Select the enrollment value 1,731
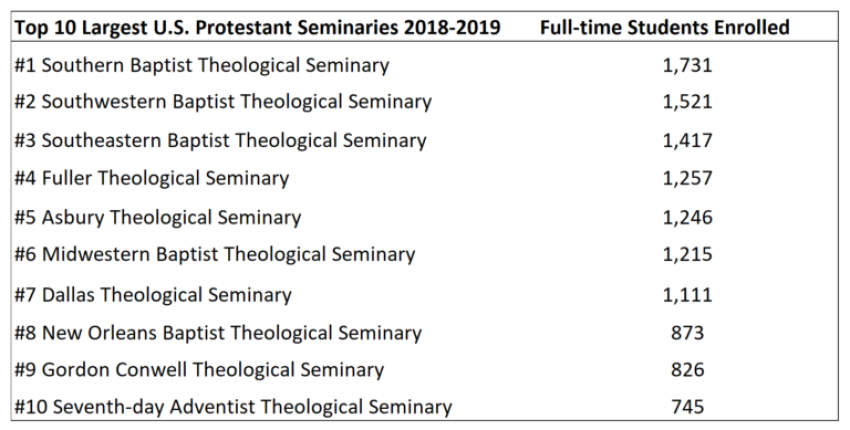The height and width of the screenshot is (430, 850). click(687, 67)
